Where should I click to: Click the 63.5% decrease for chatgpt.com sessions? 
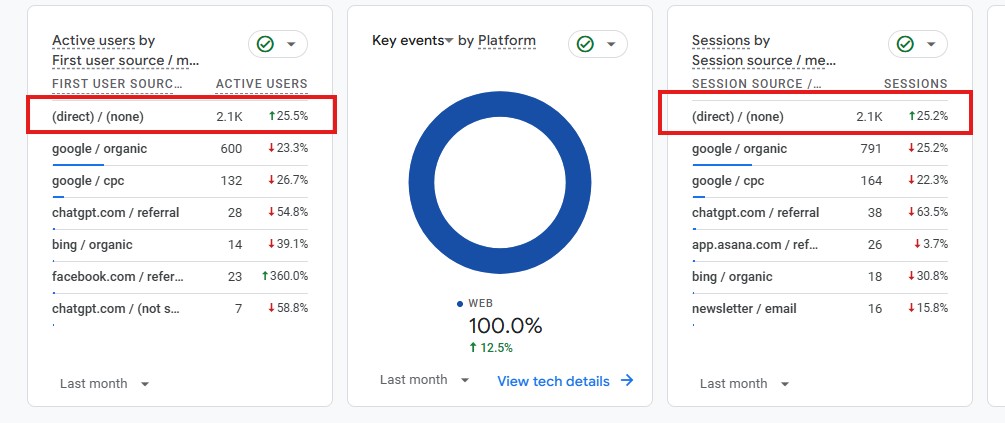(927, 212)
